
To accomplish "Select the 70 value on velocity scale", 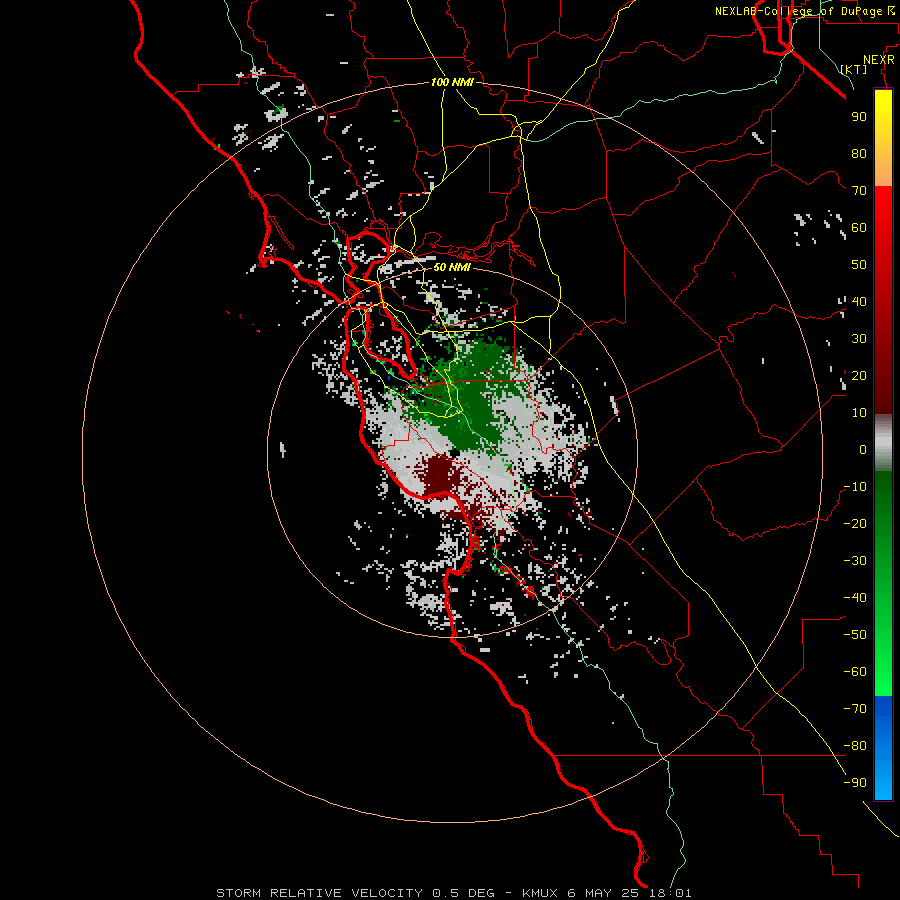I will coord(859,191).
